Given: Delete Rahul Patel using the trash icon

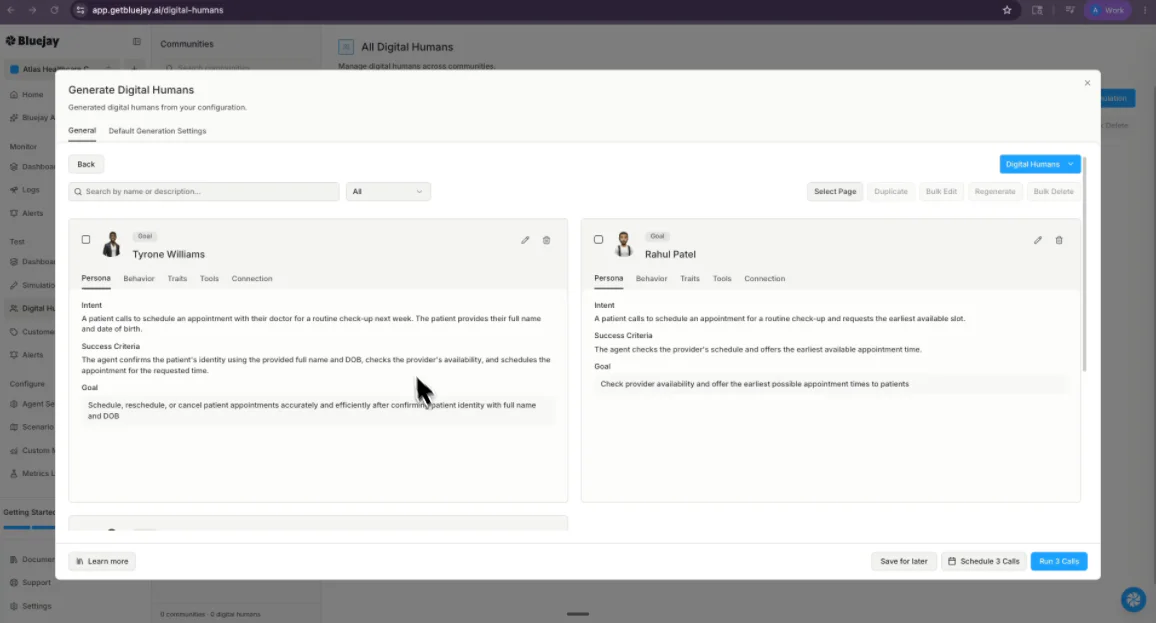Looking at the screenshot, I should click(1059, 240).
